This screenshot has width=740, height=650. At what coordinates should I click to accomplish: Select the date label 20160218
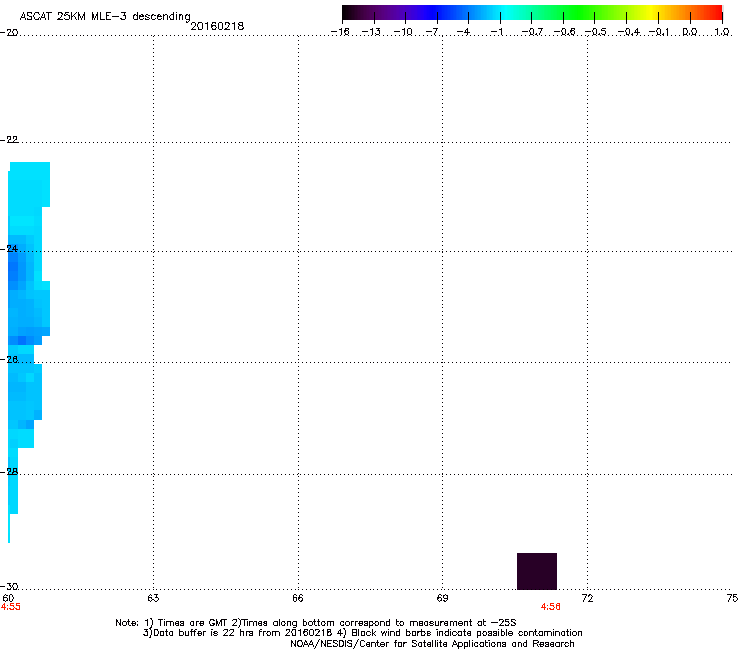[x=217, y=26]
